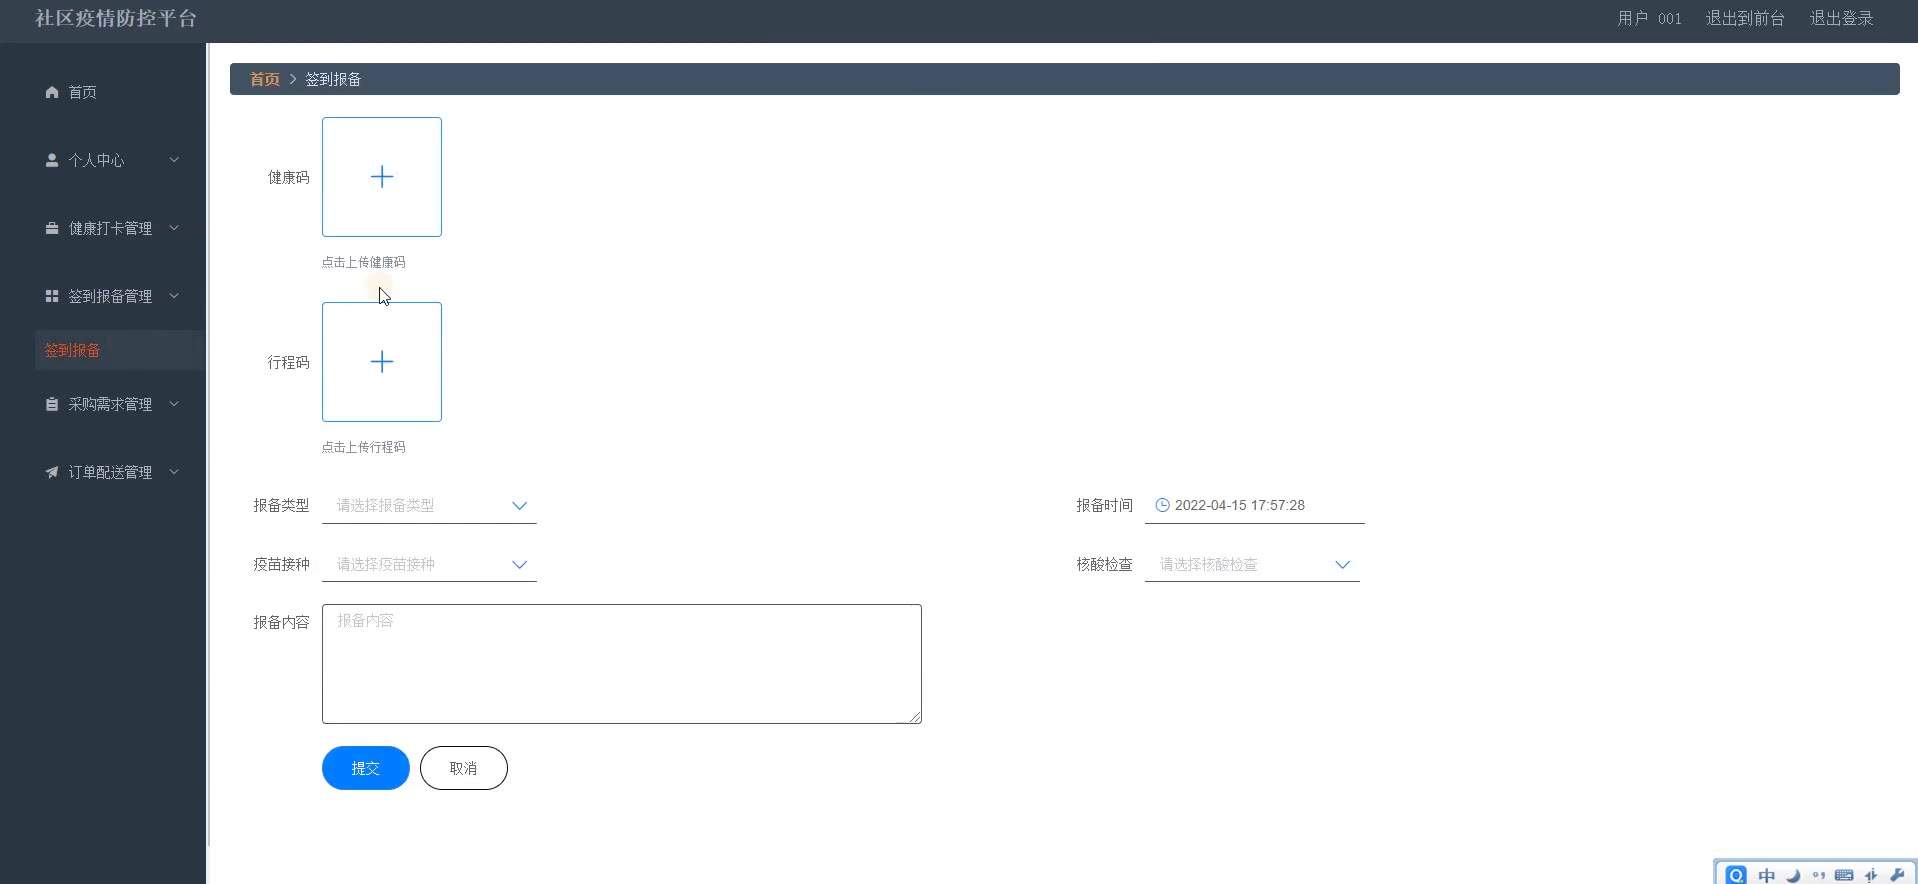Click the 签到报备 breadcrumb text
This screenshot has width=1918, height=884.
pos(333,79)
